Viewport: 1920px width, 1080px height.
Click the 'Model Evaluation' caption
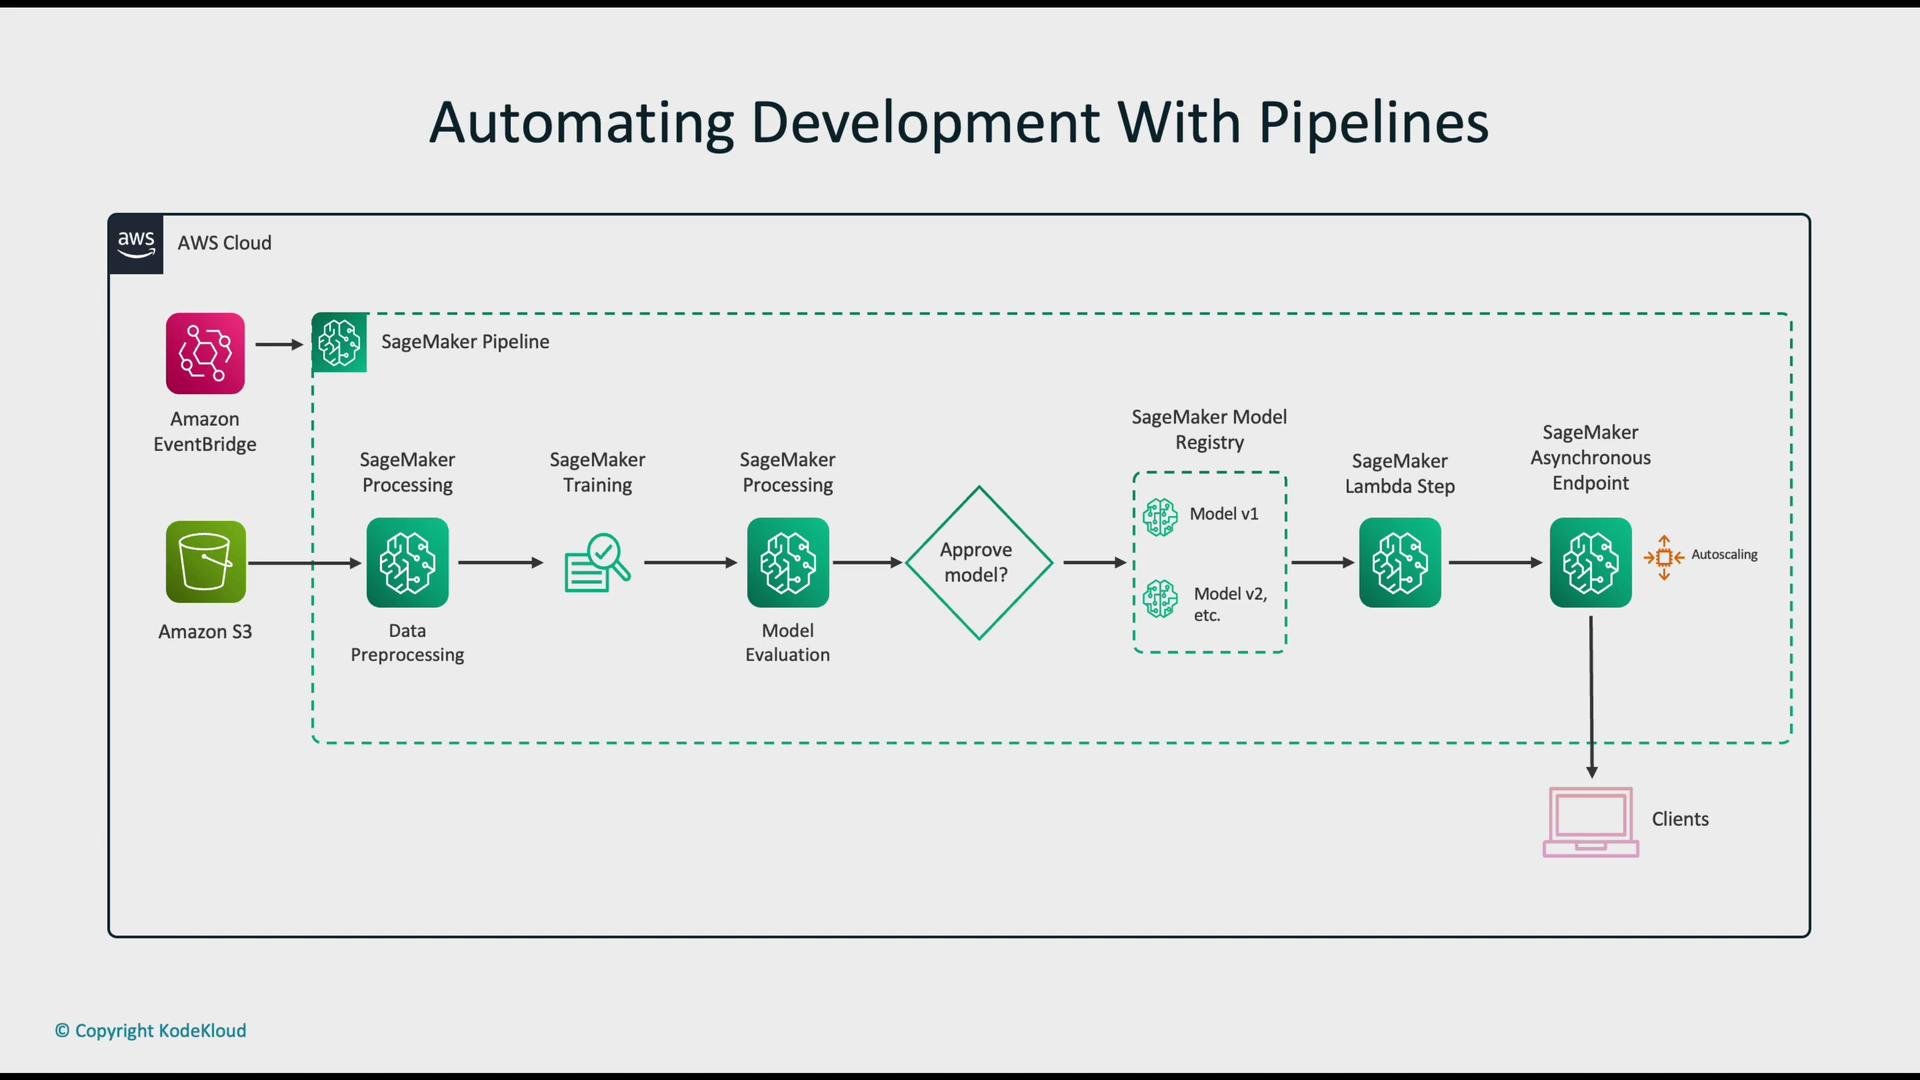pos(788,643)
